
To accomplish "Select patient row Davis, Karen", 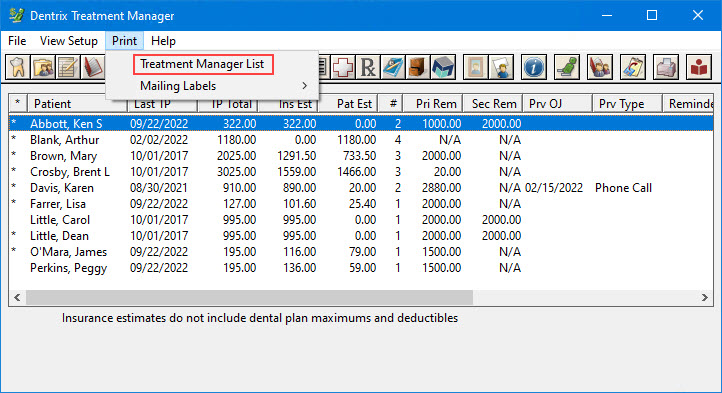I will [x=361, y=188].
